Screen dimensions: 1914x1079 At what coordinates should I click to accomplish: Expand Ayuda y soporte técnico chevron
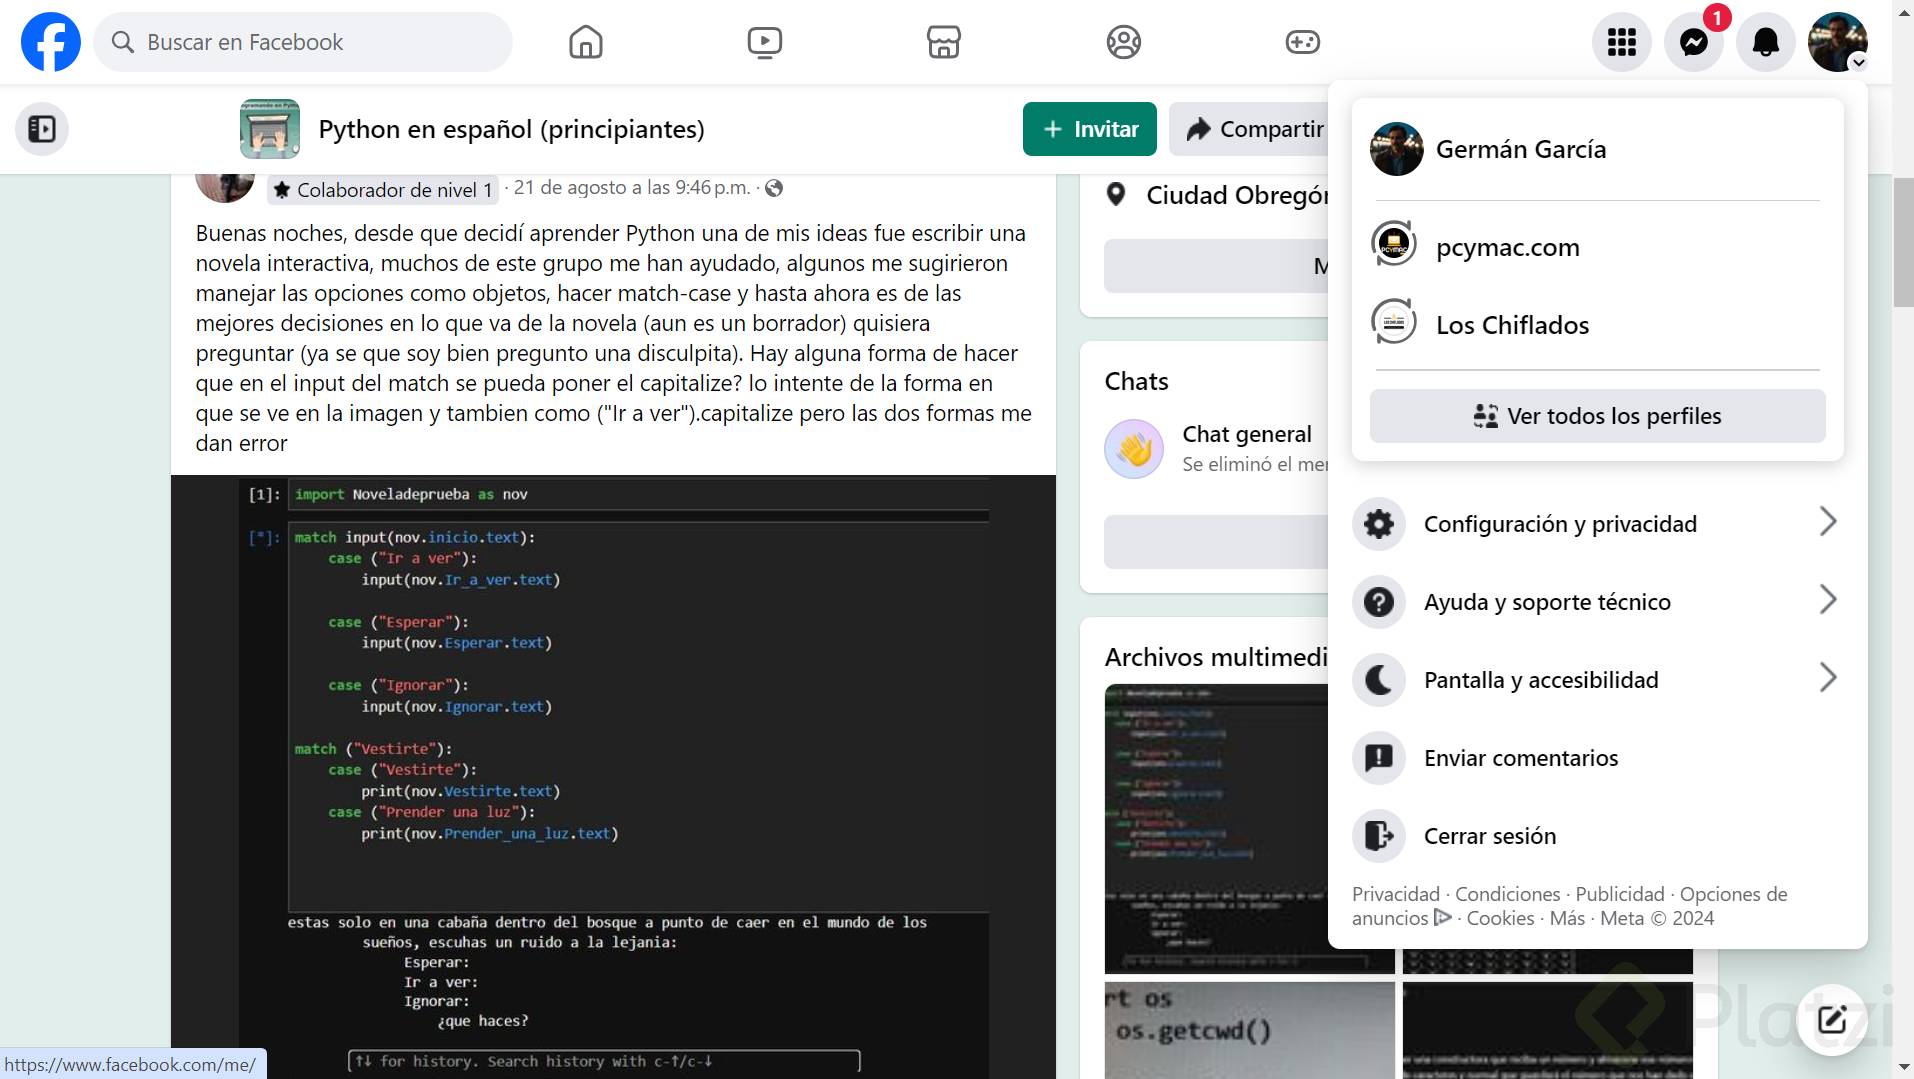[x=1828, y=600]
